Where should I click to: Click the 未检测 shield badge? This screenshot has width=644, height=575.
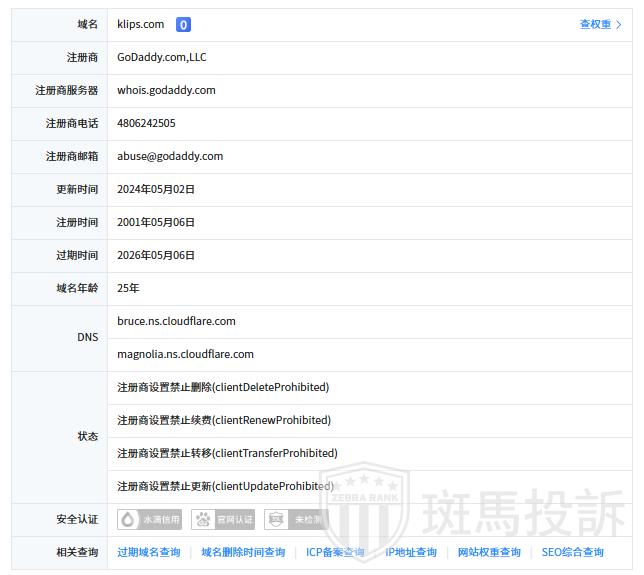(296, 520)
